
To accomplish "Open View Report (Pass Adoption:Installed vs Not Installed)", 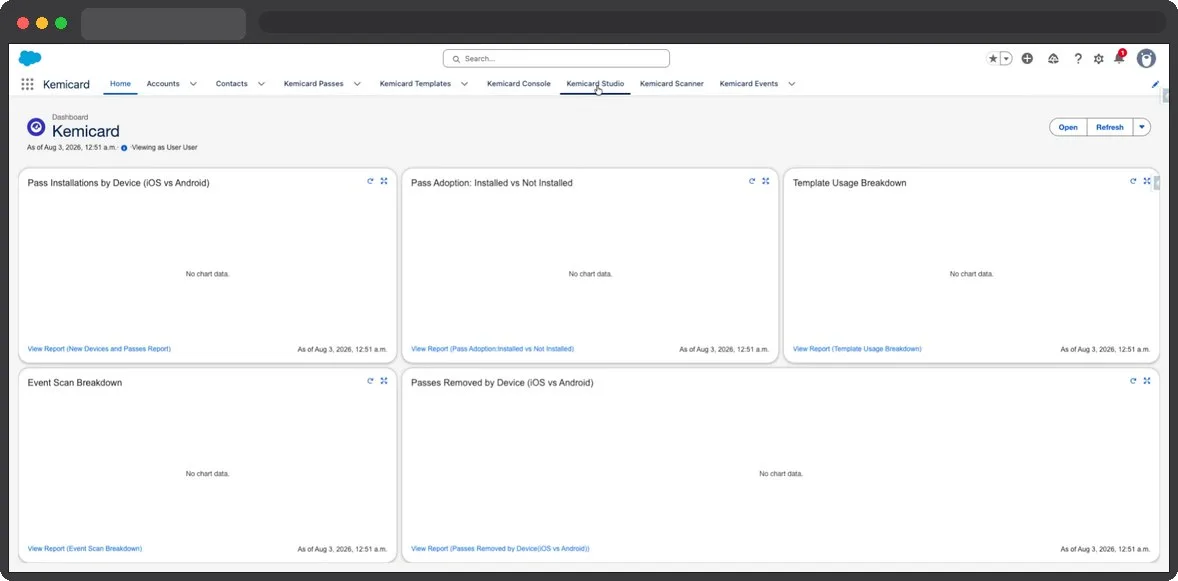I will point(493,349).
